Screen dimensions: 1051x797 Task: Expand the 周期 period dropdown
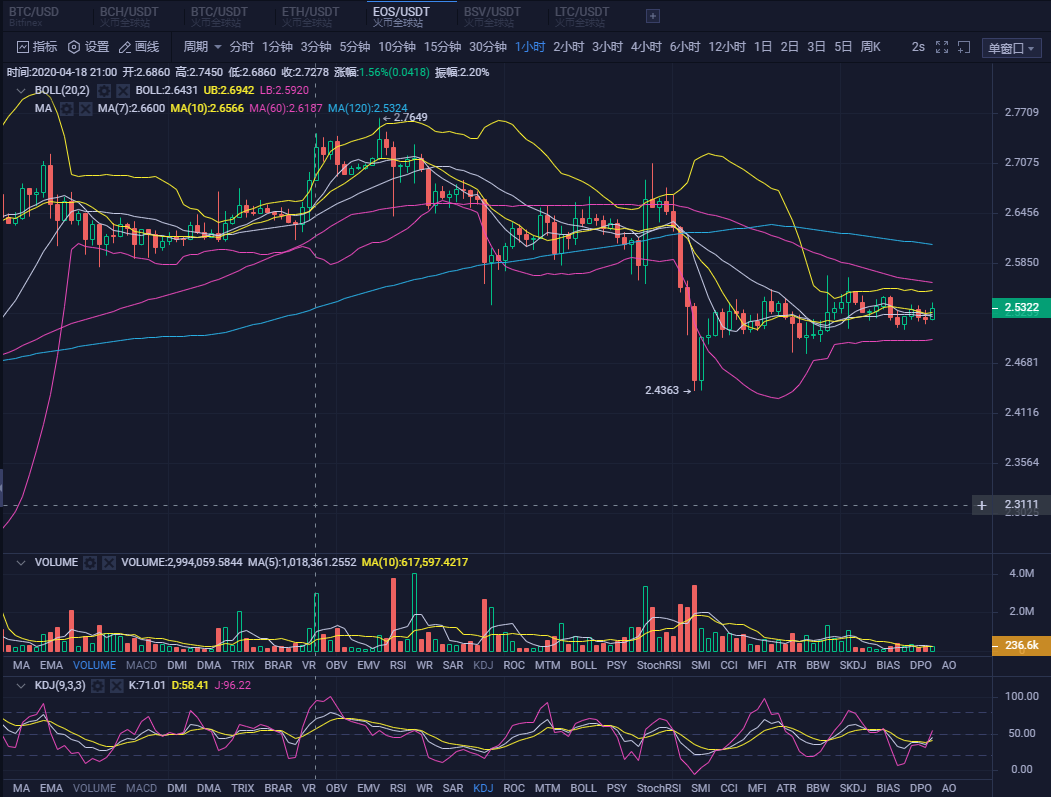(202, 47)
